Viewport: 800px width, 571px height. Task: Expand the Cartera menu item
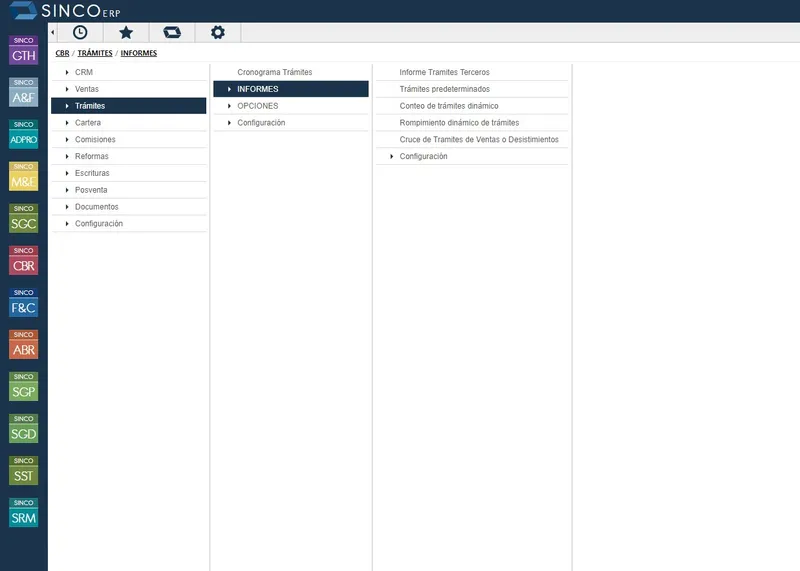pos(129,123)
